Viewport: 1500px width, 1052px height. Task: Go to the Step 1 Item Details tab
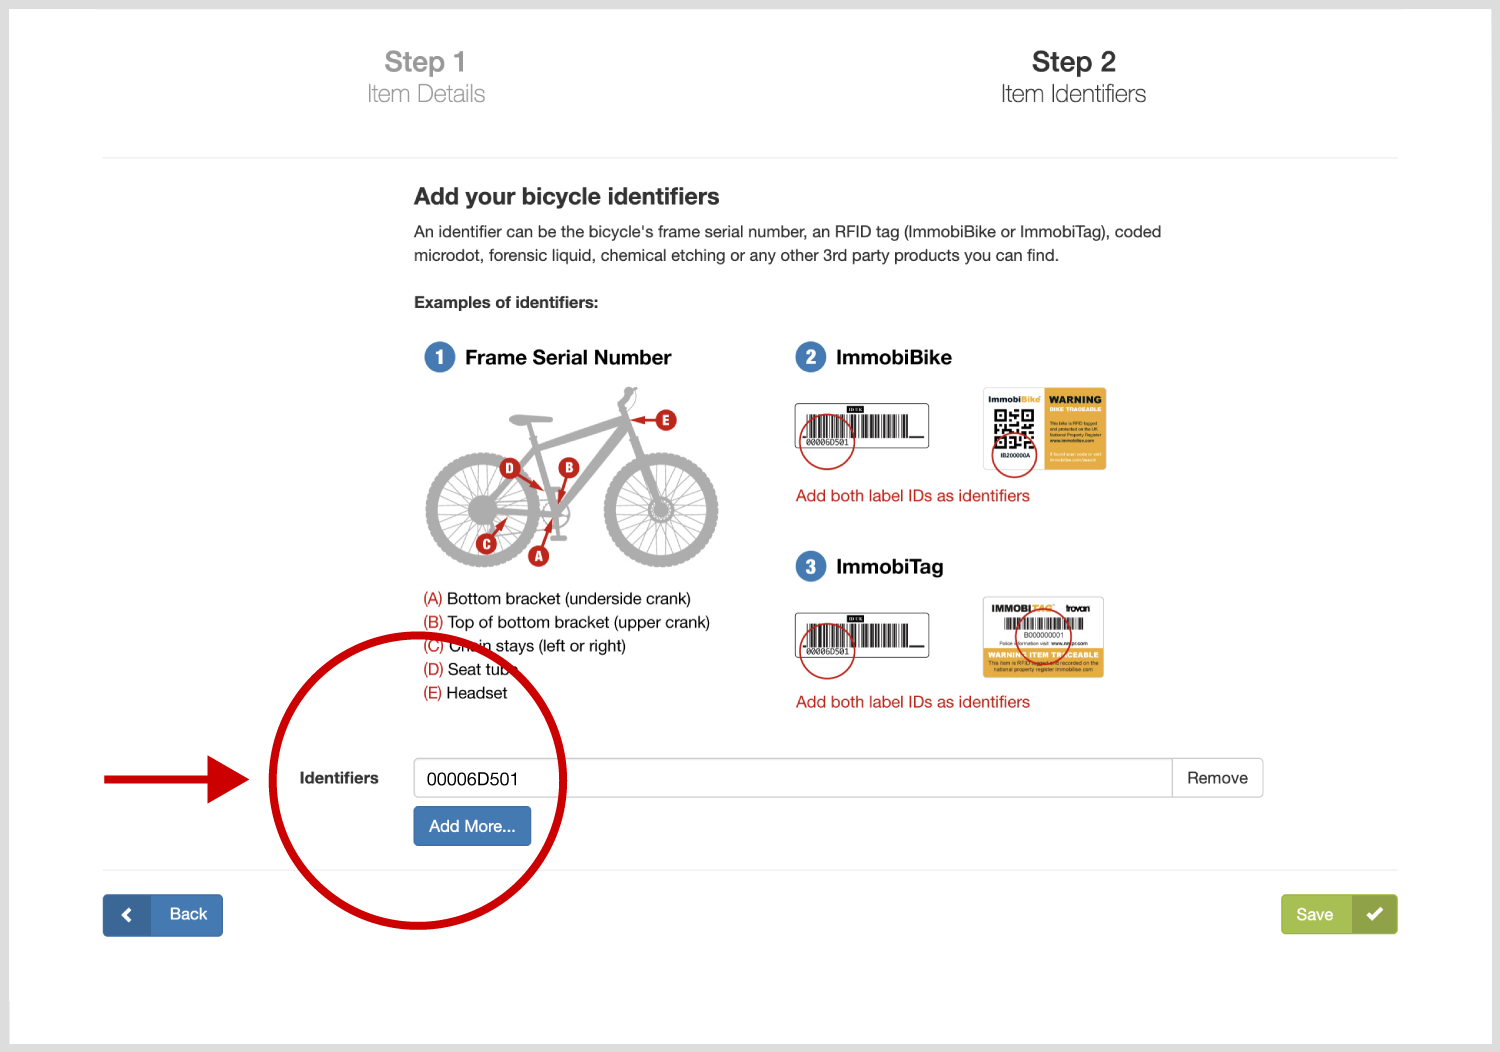(426, 77)
